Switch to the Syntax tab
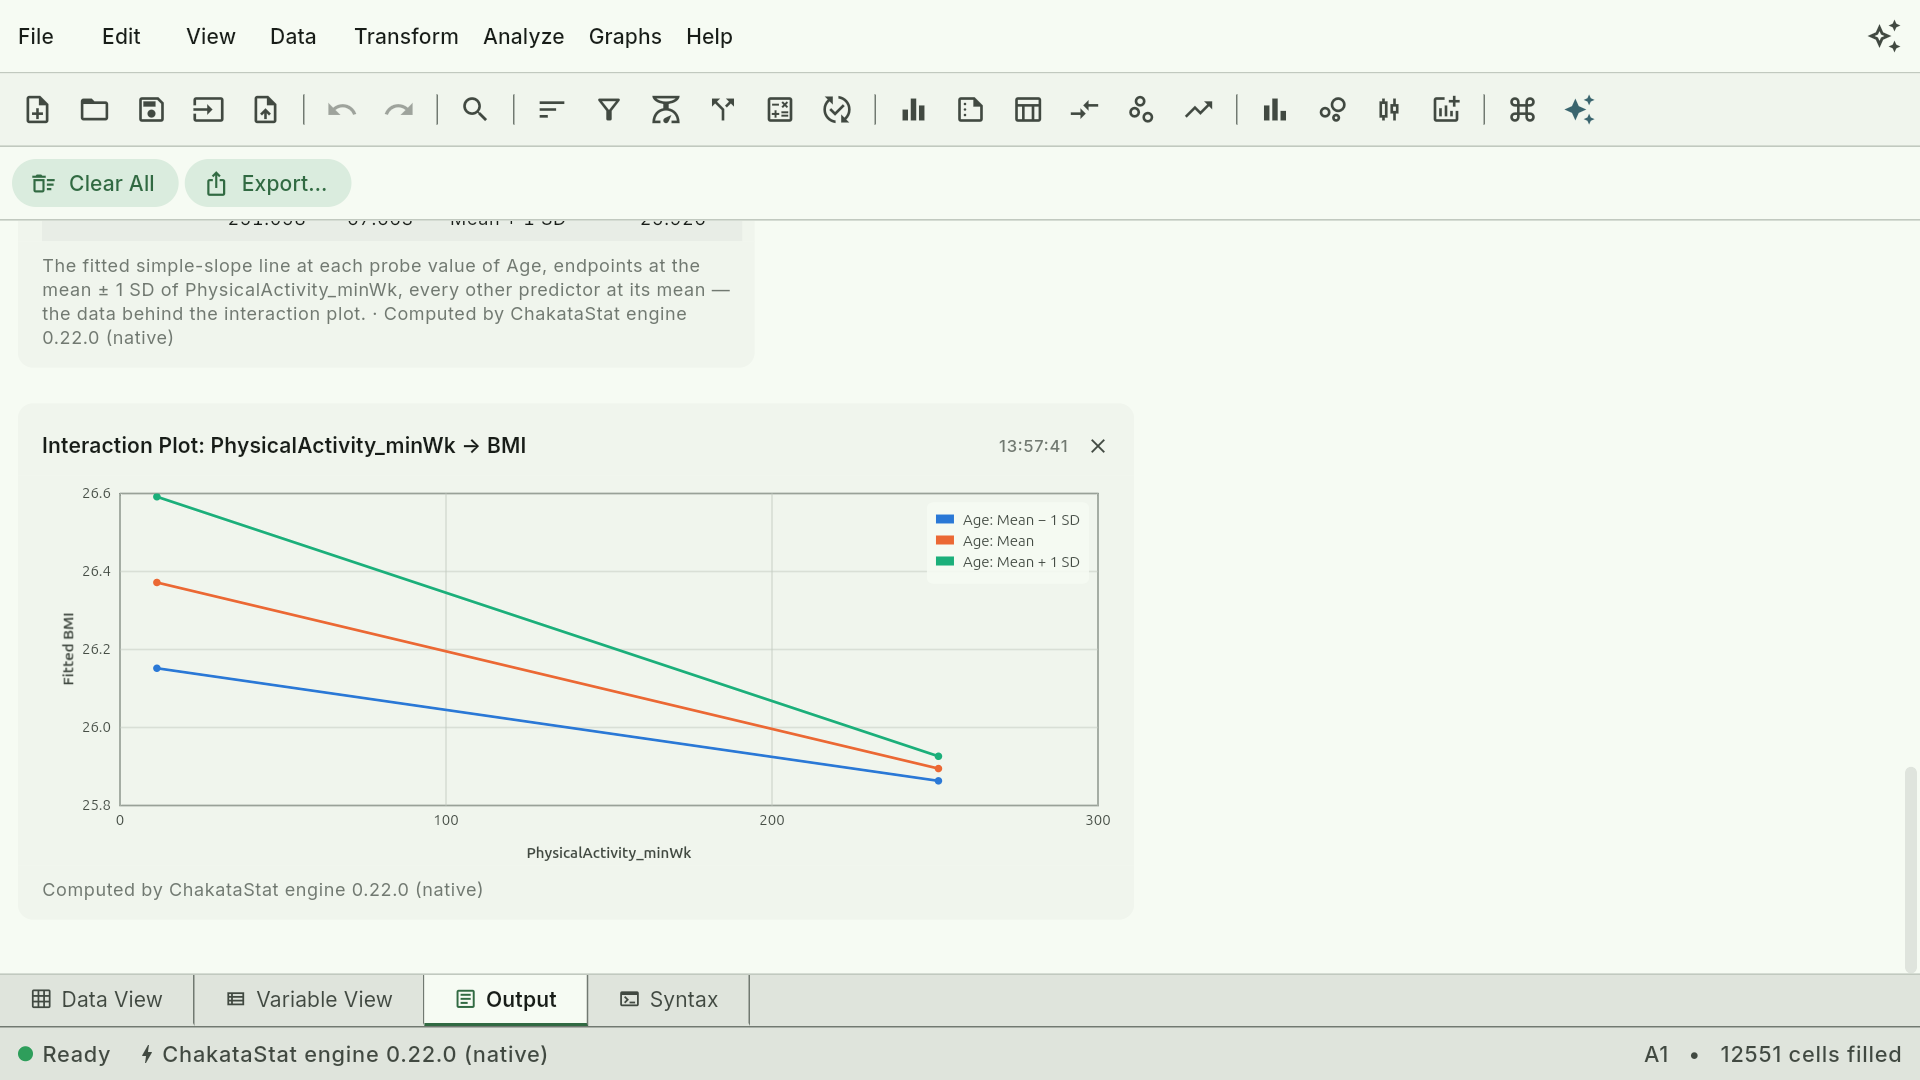The width and height of the screenshot is (1920, 1080). point(669,1000)
